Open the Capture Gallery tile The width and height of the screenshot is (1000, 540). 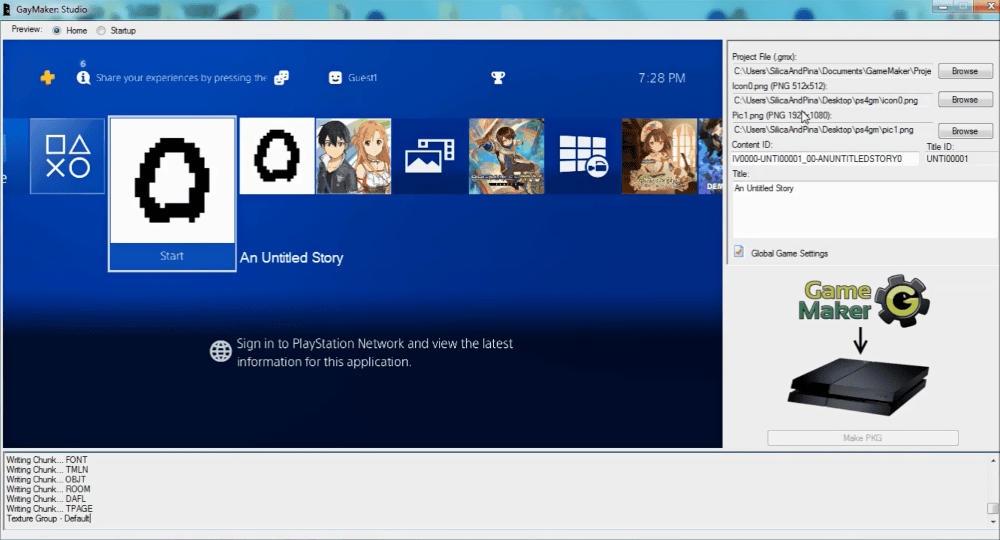point(429,156)
